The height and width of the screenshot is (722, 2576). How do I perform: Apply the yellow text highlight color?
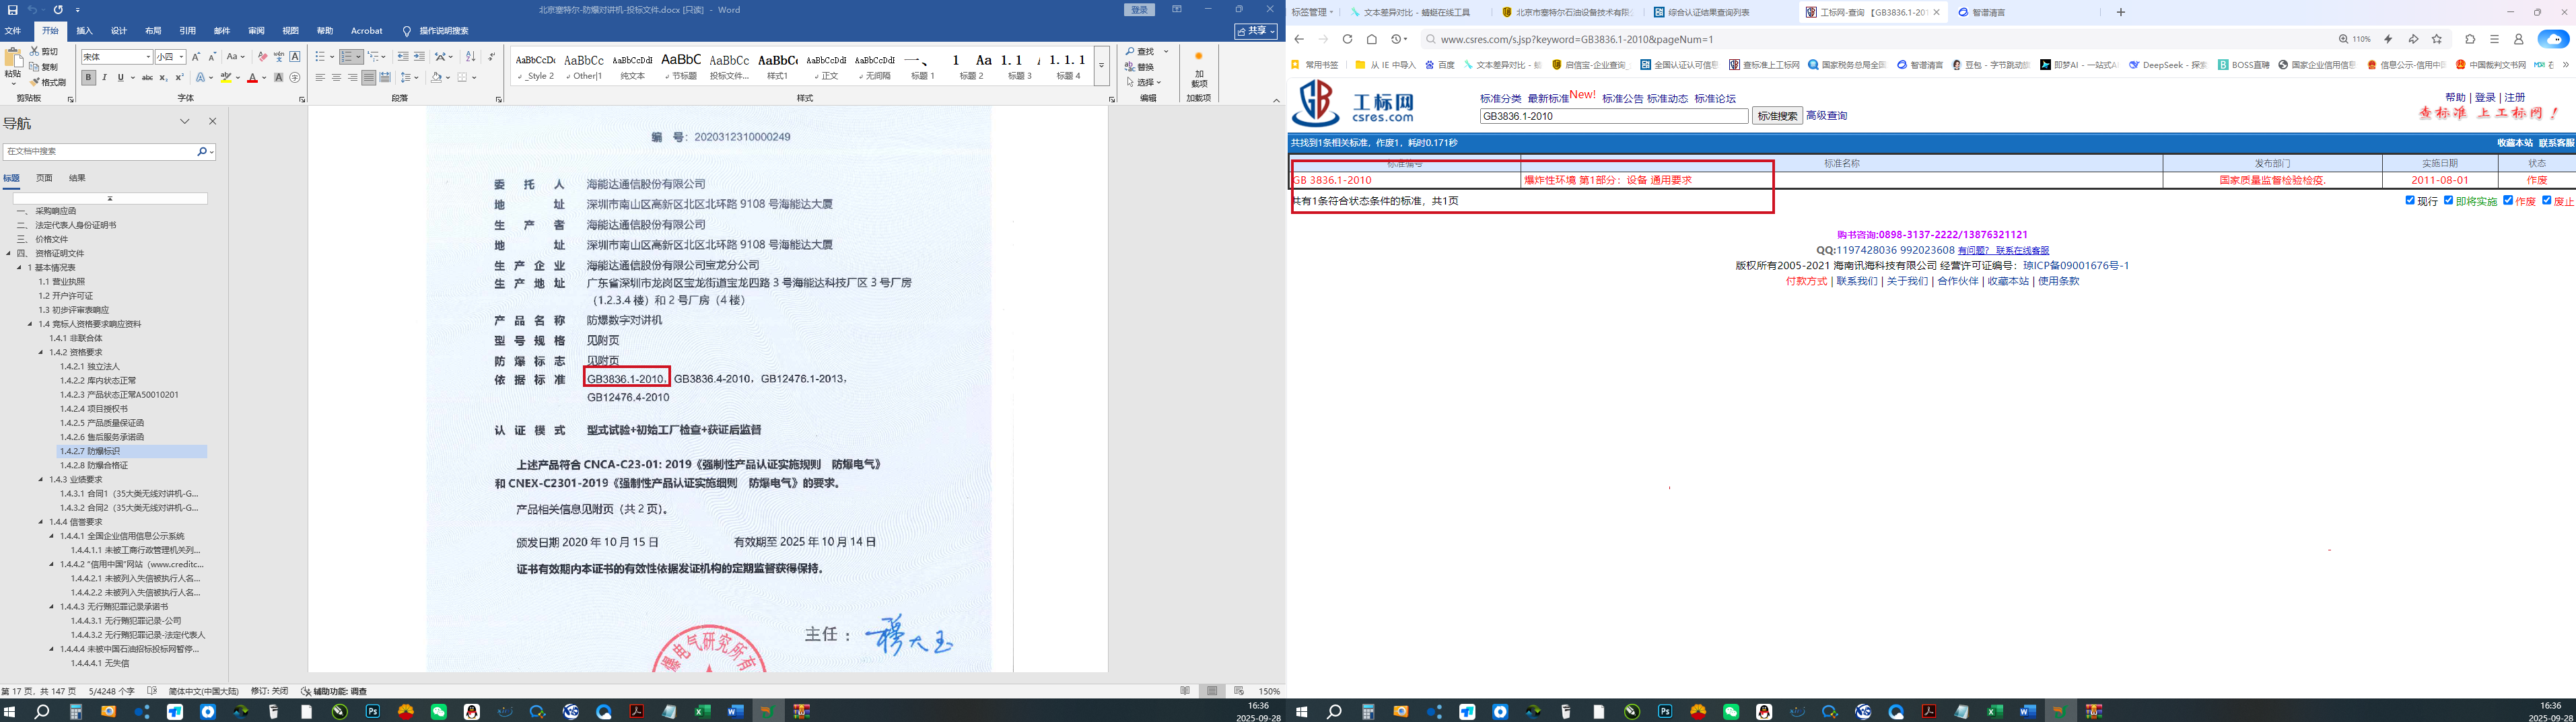(226, 77)
